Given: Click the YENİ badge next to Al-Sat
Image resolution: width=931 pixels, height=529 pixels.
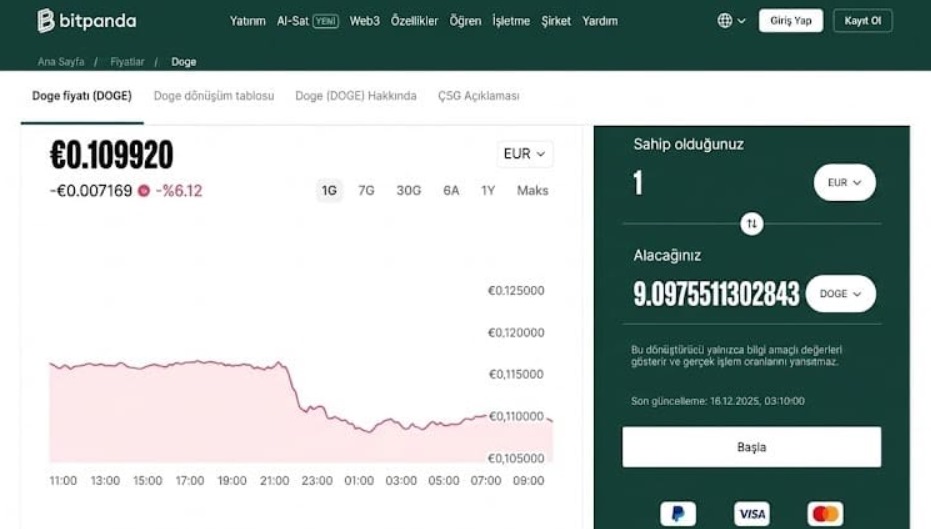Looking at the screenshot, I should pyautogui.click(x=326, y=21).
